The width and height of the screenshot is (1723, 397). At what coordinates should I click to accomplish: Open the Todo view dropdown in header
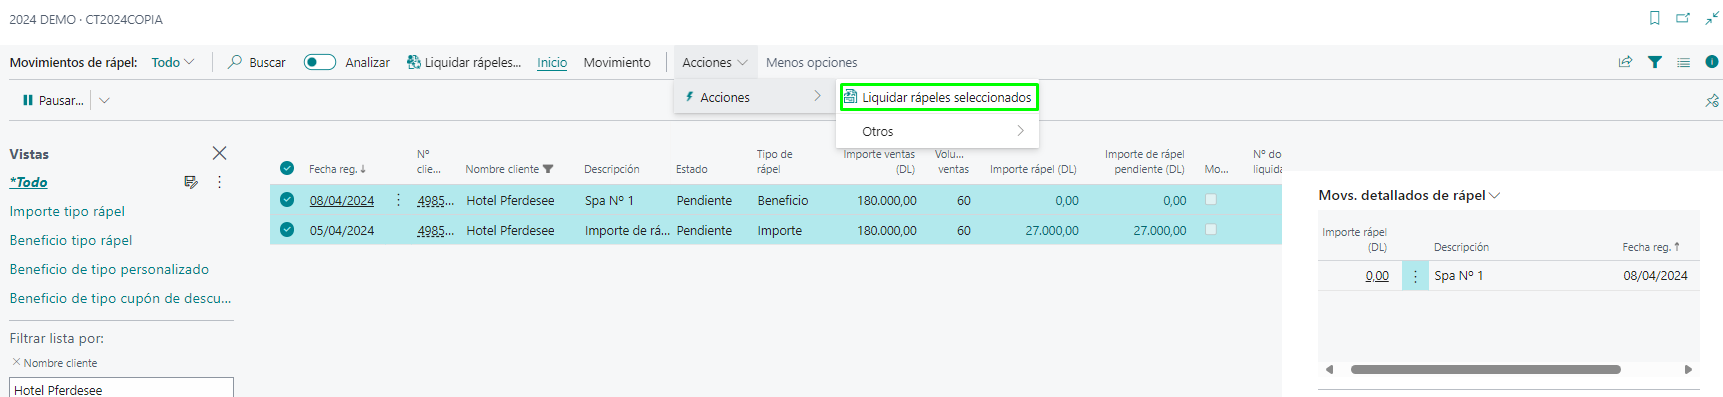pyautogui.click(x=173, y=62)
